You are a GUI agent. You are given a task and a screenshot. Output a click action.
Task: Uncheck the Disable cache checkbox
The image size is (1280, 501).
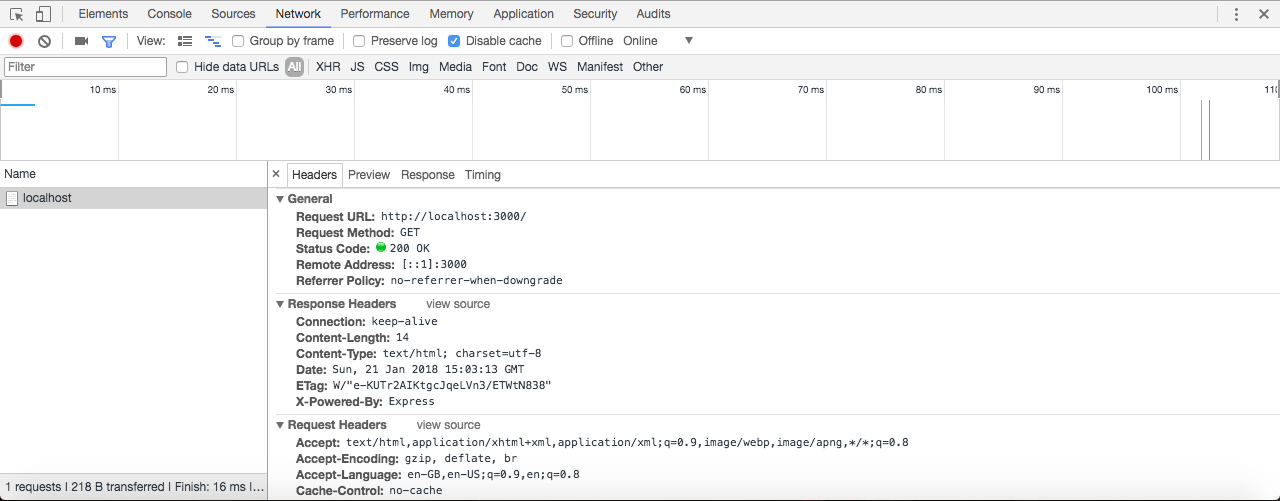coord(454,41)
